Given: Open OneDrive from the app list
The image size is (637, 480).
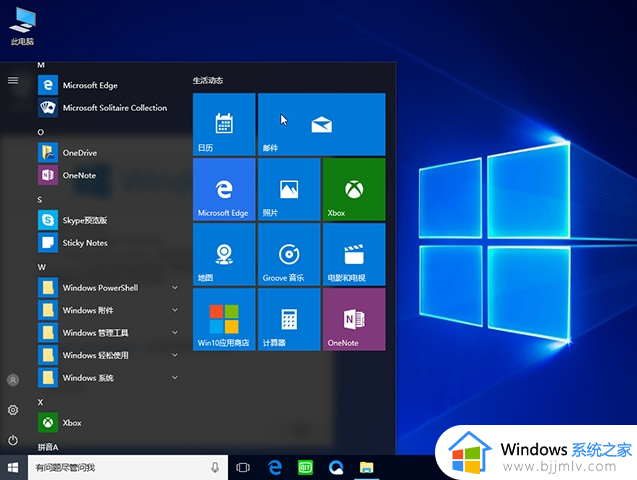Looking at the screenshot, I should tap(108, 153).
